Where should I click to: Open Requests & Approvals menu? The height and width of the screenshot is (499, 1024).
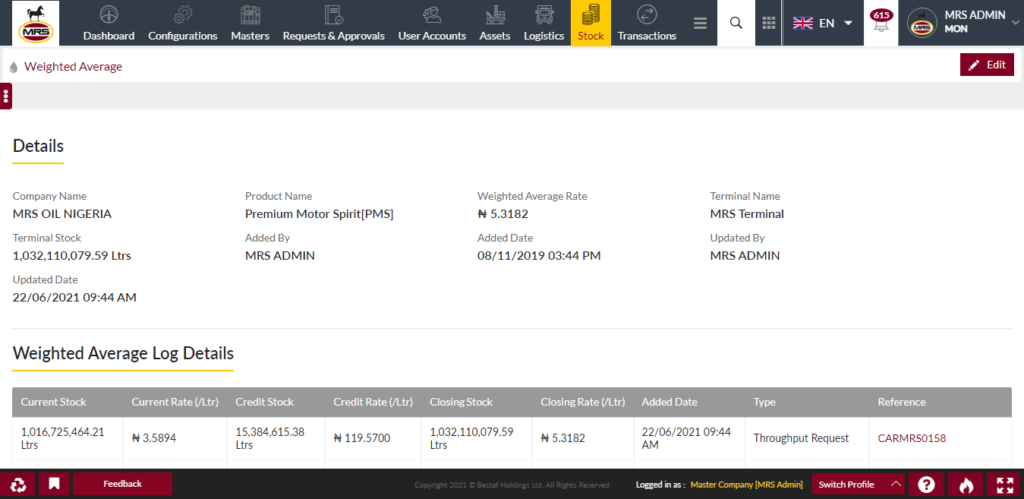coord(334,24)
